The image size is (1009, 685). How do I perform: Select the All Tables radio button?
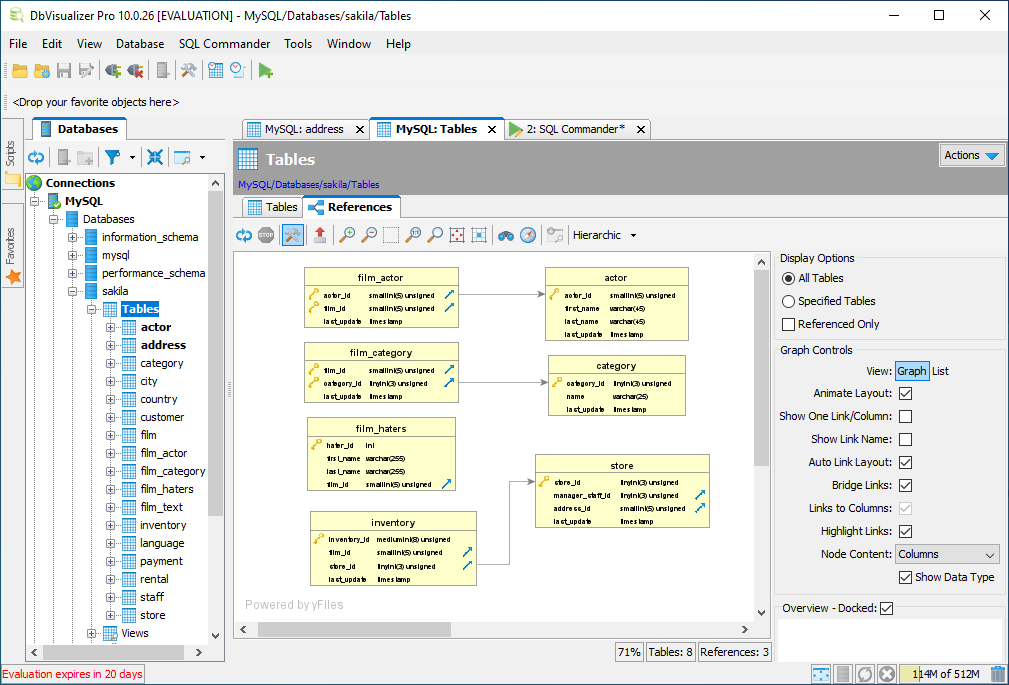[788, 278]
